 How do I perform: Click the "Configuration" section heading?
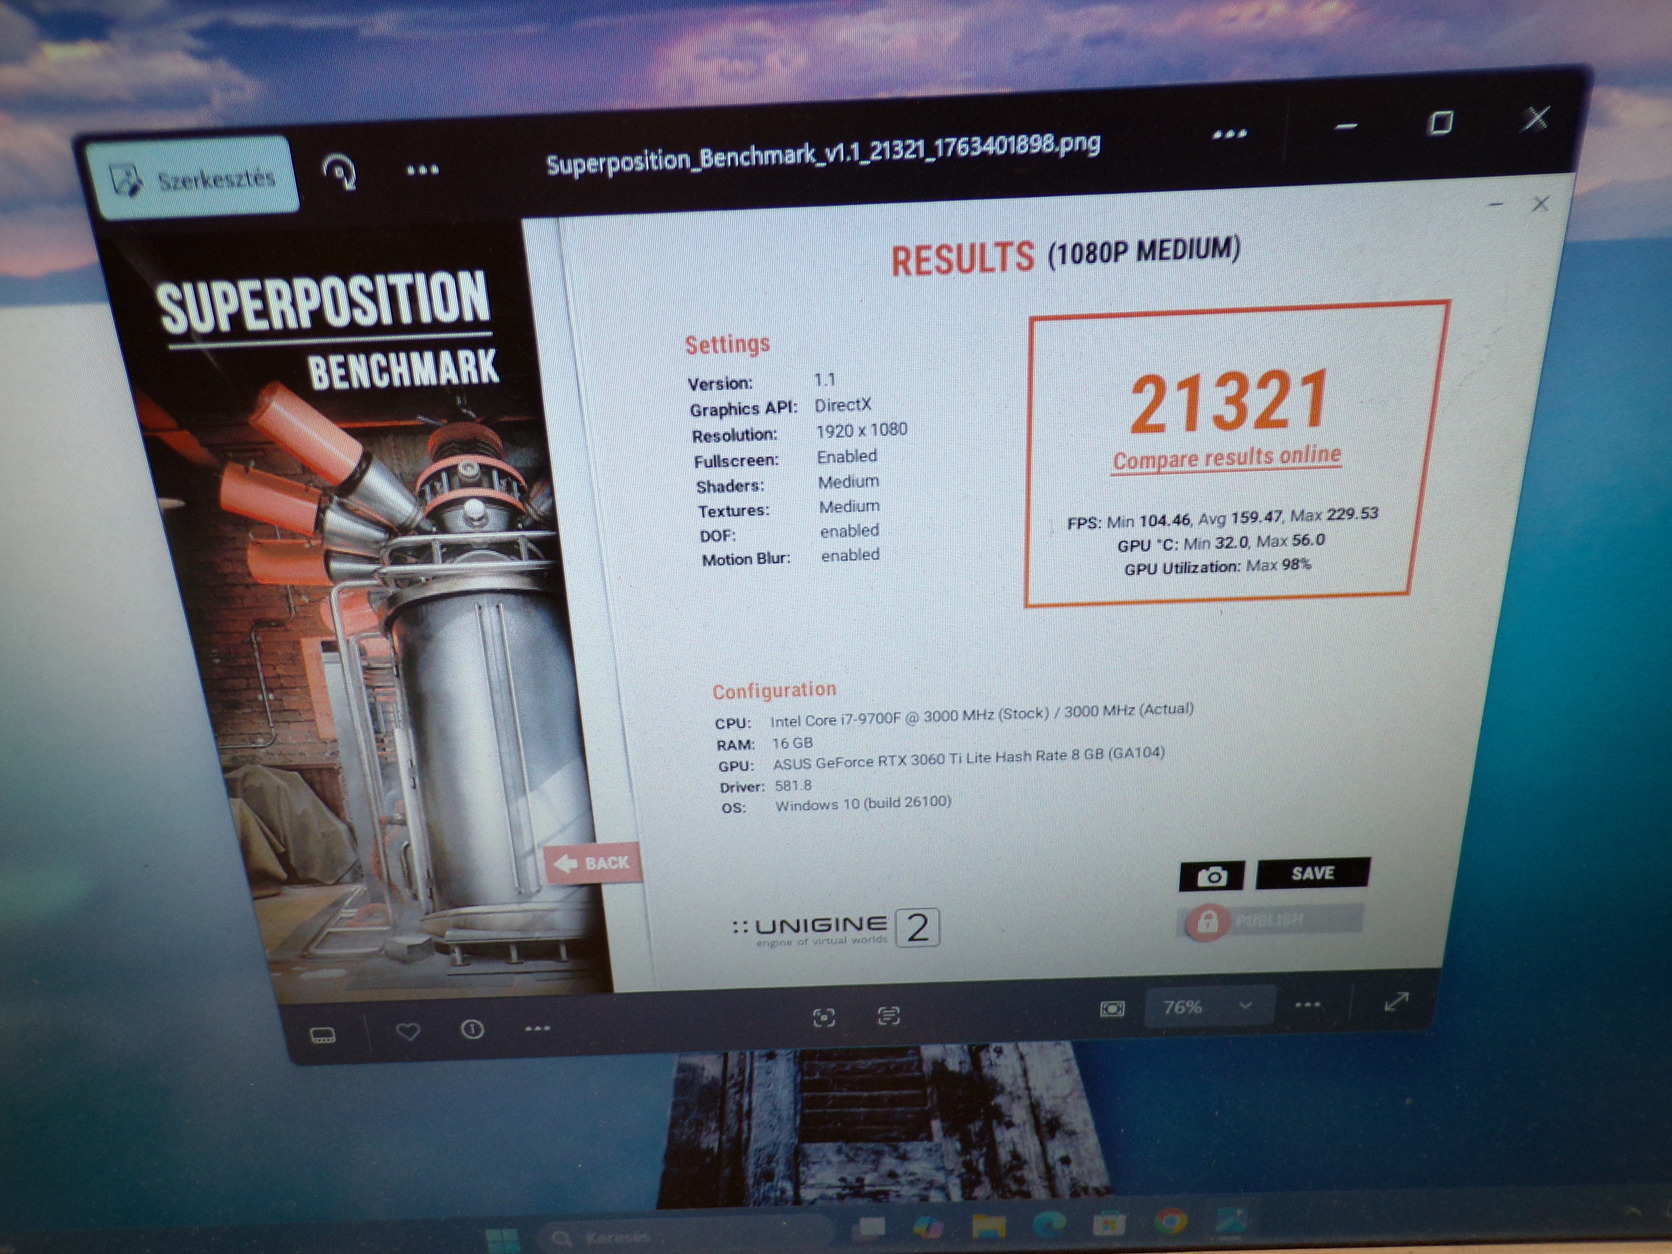click(774, 690)
